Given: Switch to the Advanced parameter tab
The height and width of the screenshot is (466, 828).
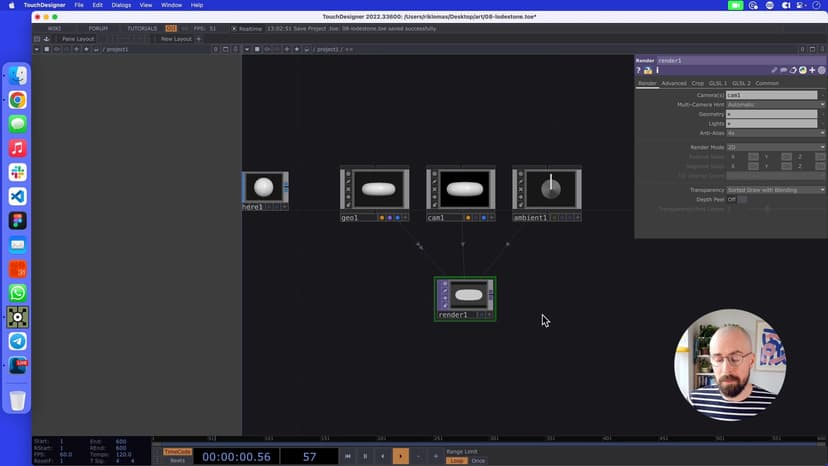Looking at the screenshot, I should click(674, 83).
